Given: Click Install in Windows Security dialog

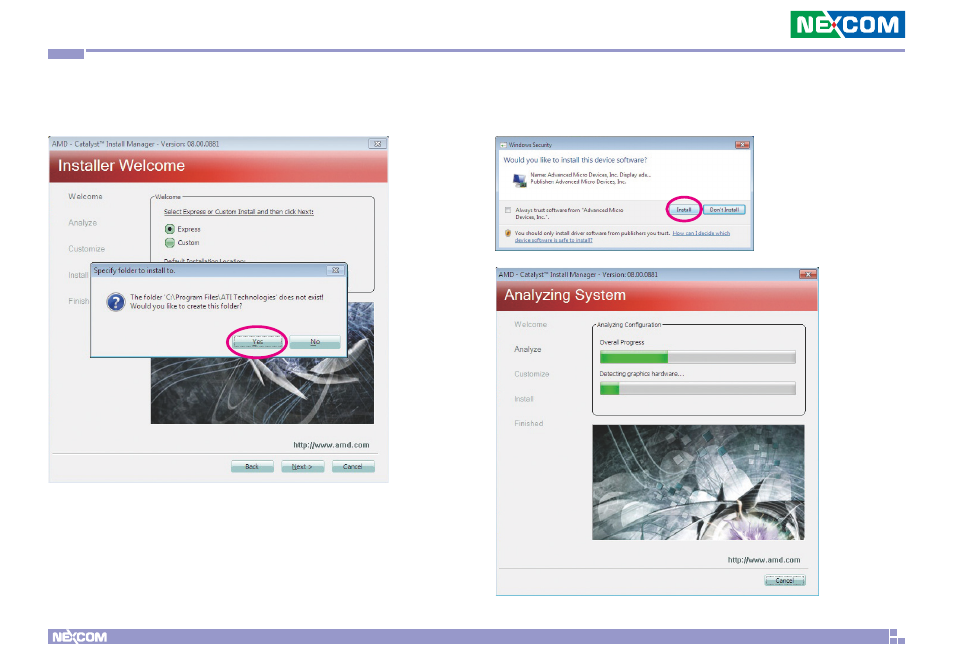Looking at the screenshot, I should pyautogui.click(x=684, y=210).
